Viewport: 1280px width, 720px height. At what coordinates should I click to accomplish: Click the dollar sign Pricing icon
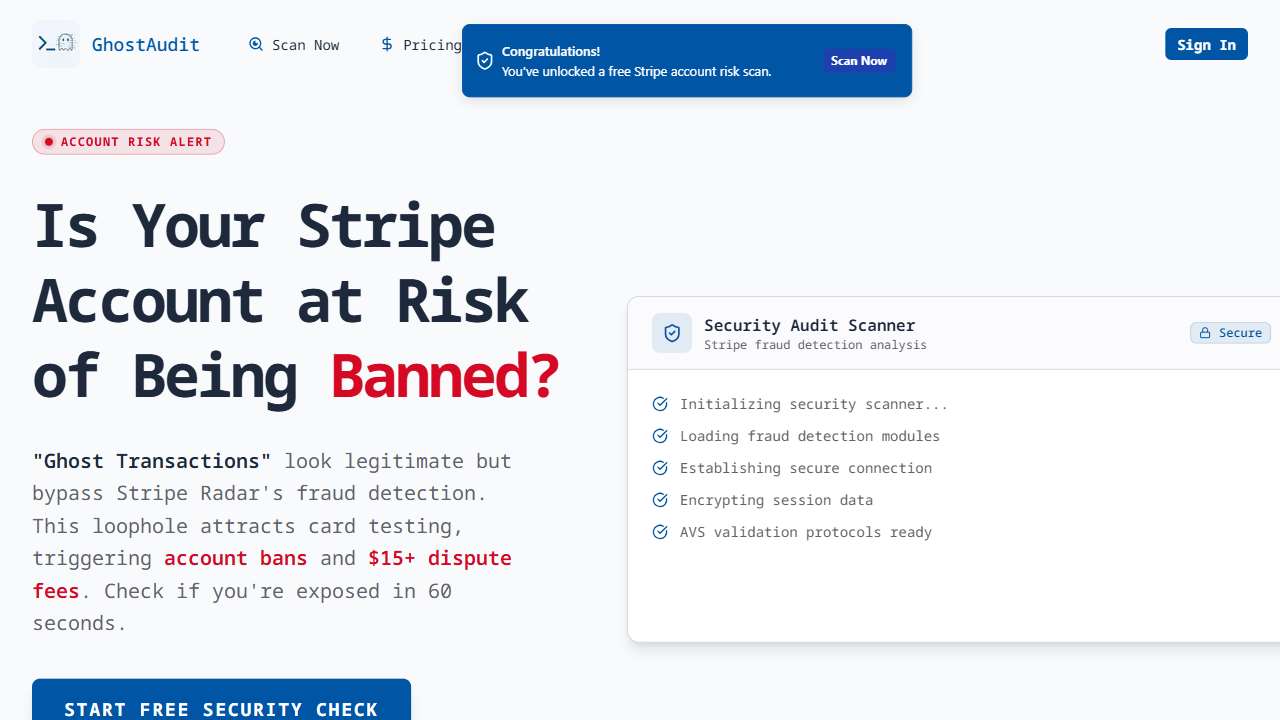tap(387, 45)
